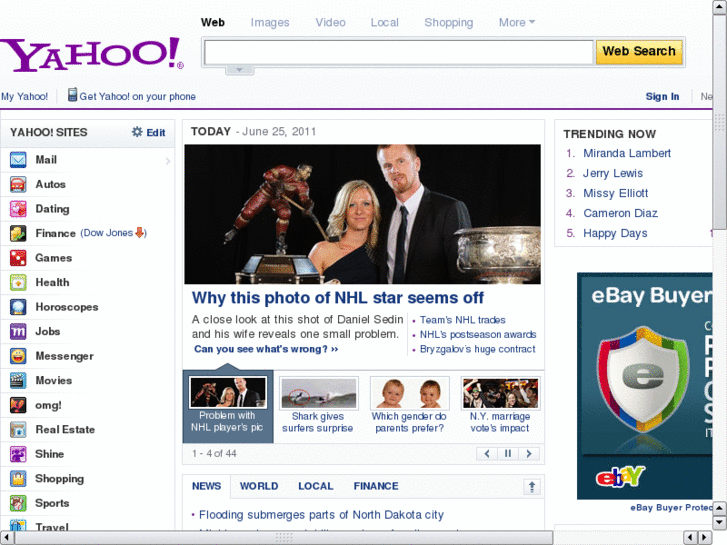Open the More search options dropdown
Viewport: 727px width, 545px height.
517,22
